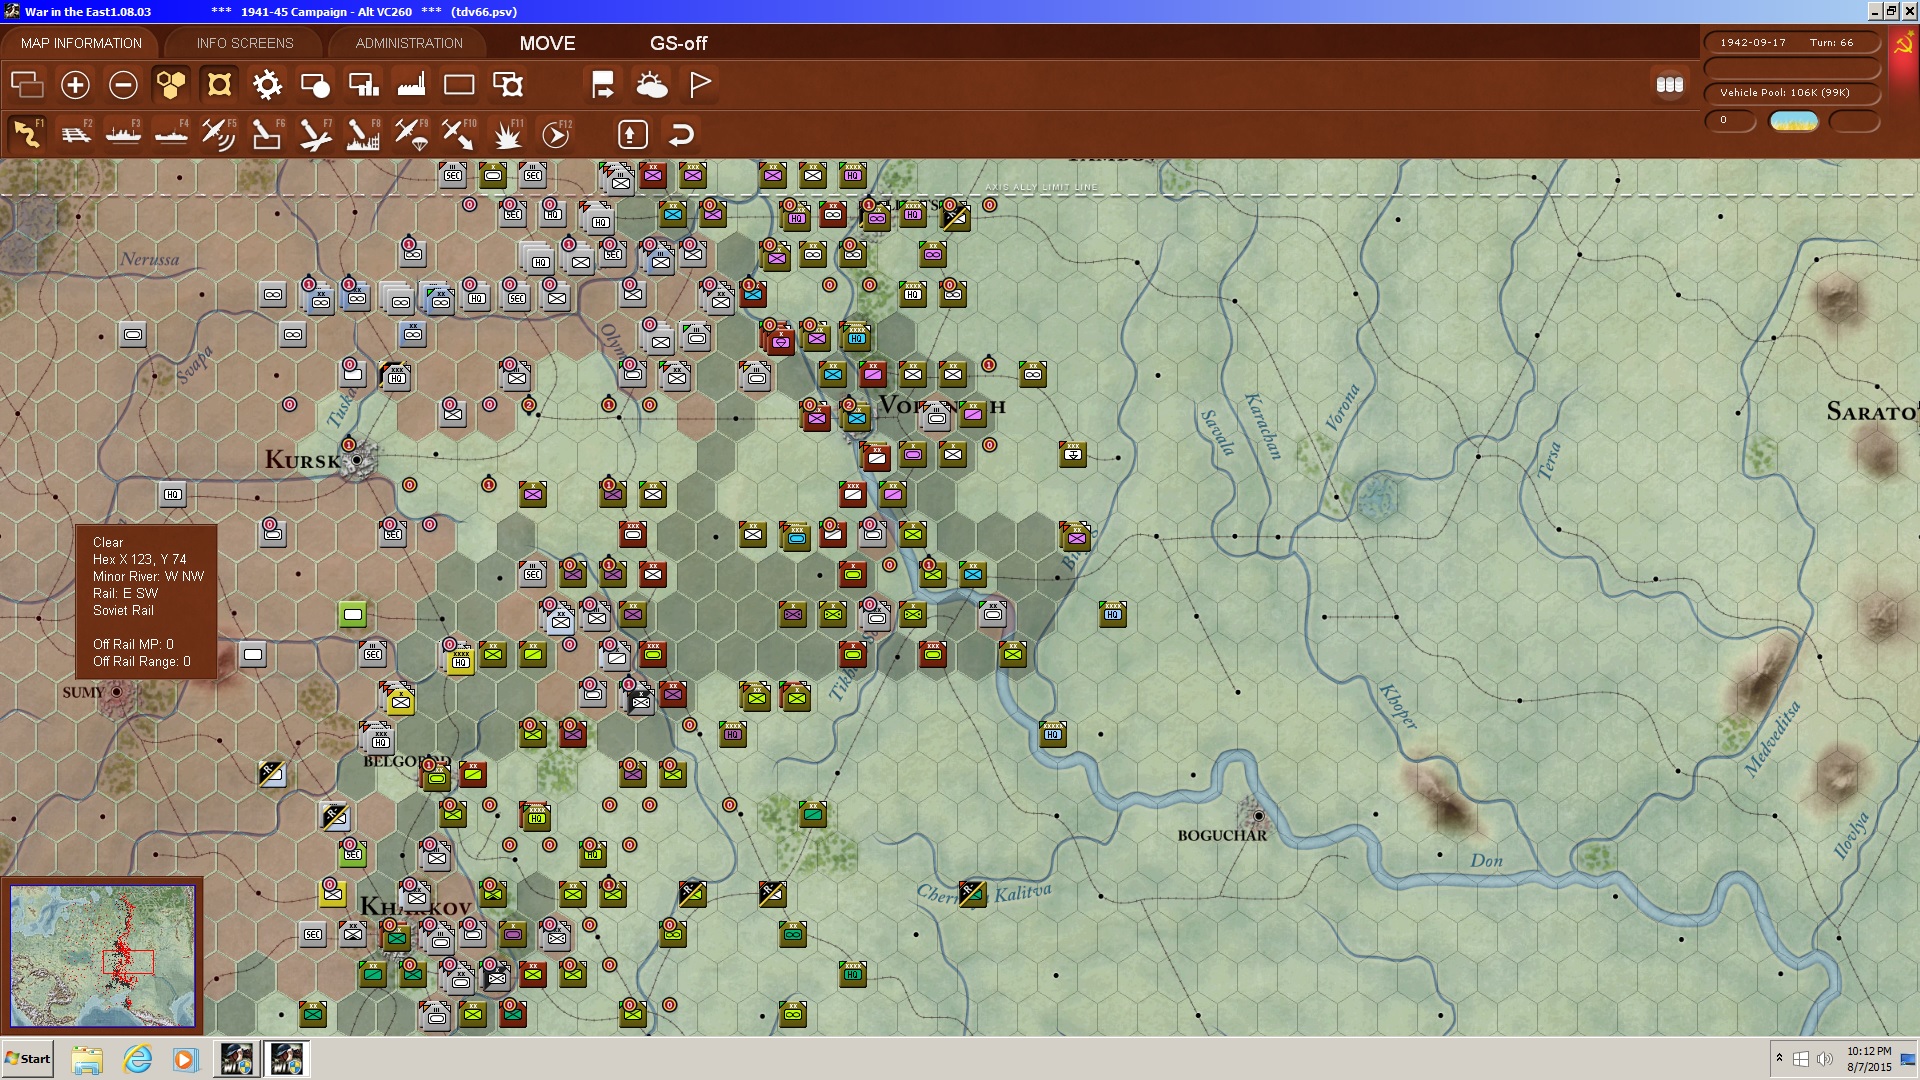Click the undo move arrow icon

tap(681, 134)
